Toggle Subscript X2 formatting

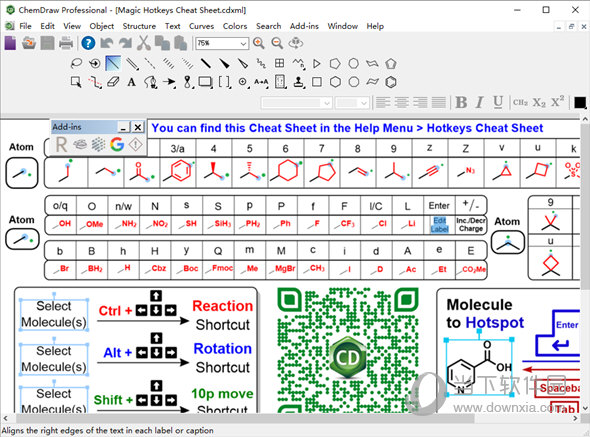[x=539, y=102]
